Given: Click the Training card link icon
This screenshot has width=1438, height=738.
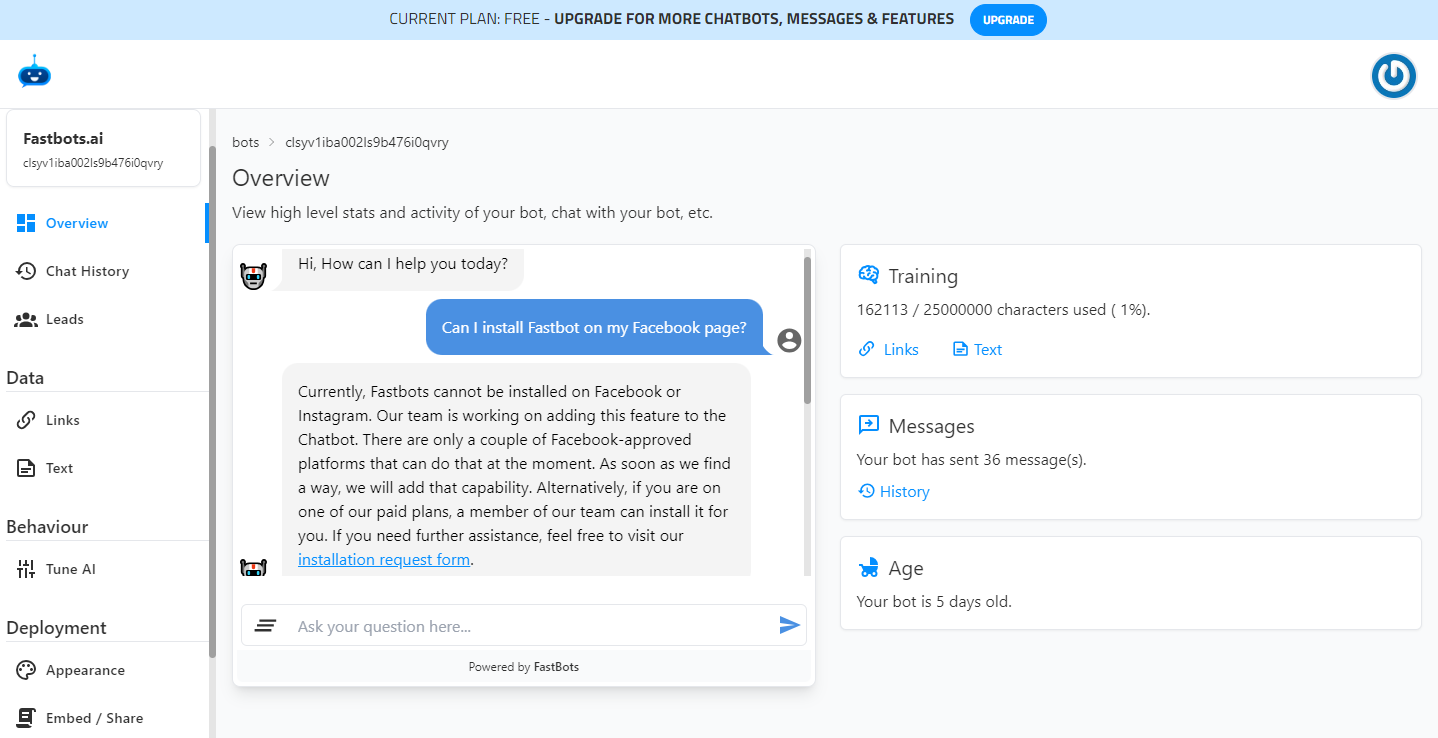Looking at the screenshot, I should [x=866, y=349].
